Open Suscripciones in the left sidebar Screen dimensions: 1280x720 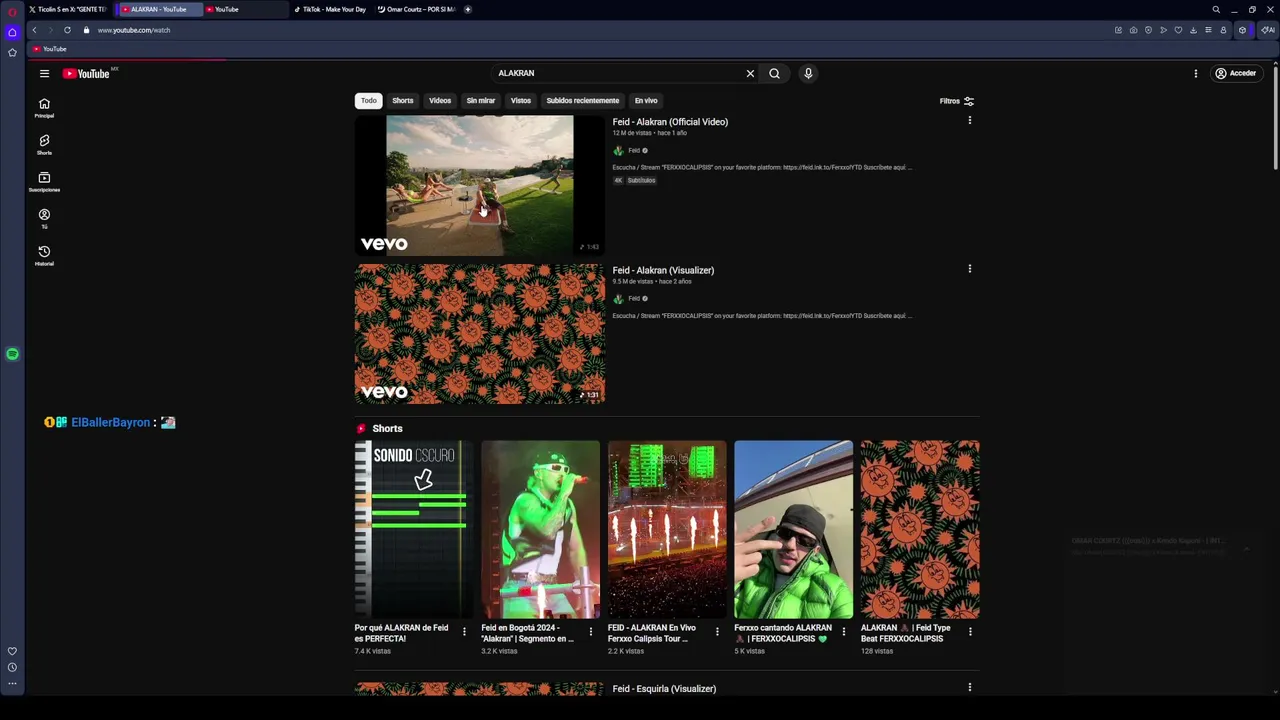[x=44, y=182]
